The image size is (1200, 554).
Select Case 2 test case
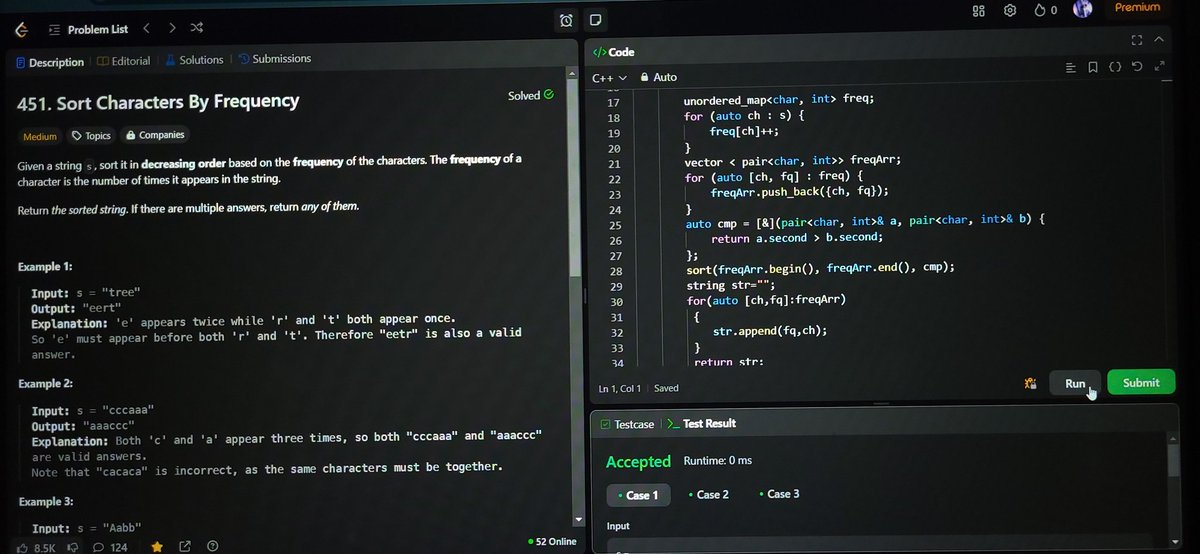(x=708, y=494)
